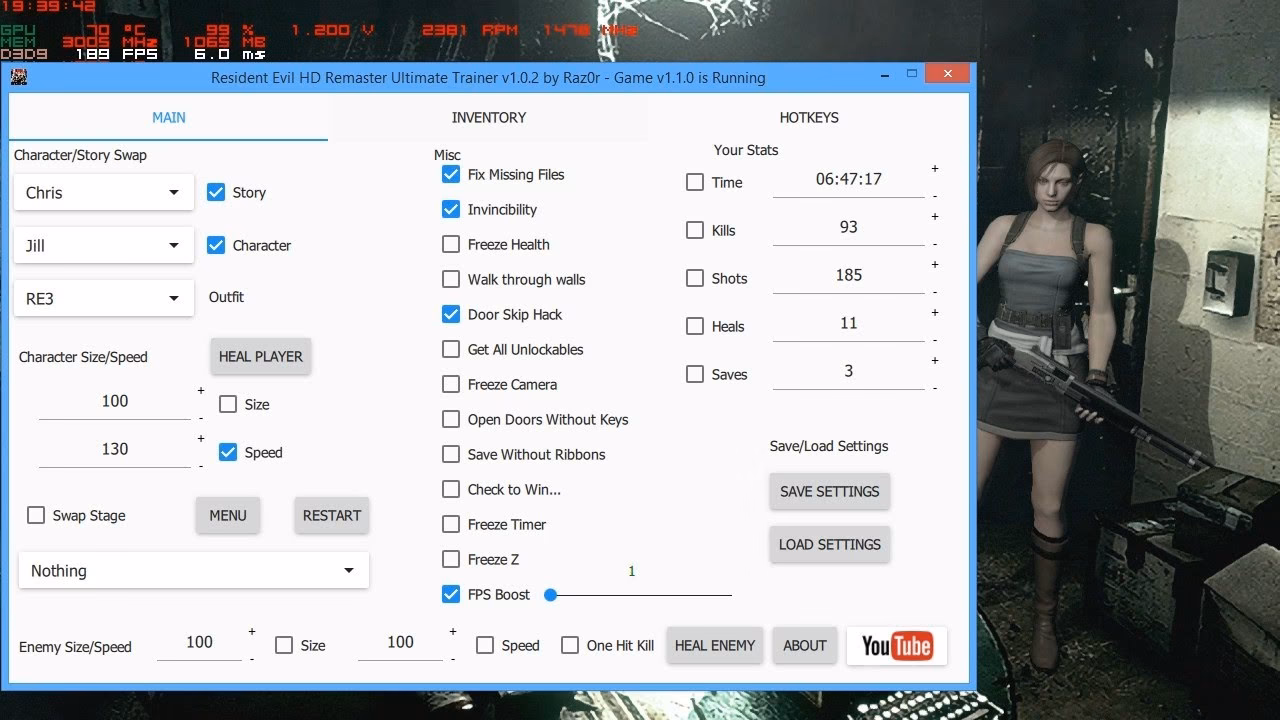Decrease the Kills stat with minus
Image resolution: width=1280 pixels, height=720 pixels.
(935, 245)
